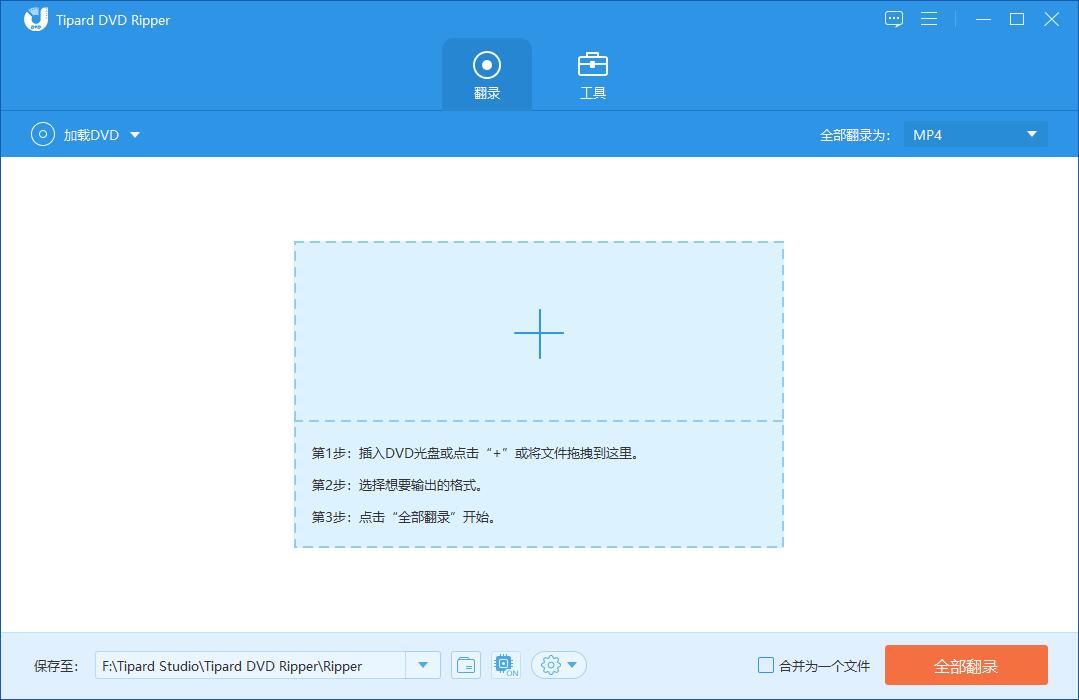This screenshot has width=1079, height=700.
Task: Open the gear settings dropdown
Action: [559, 666]
